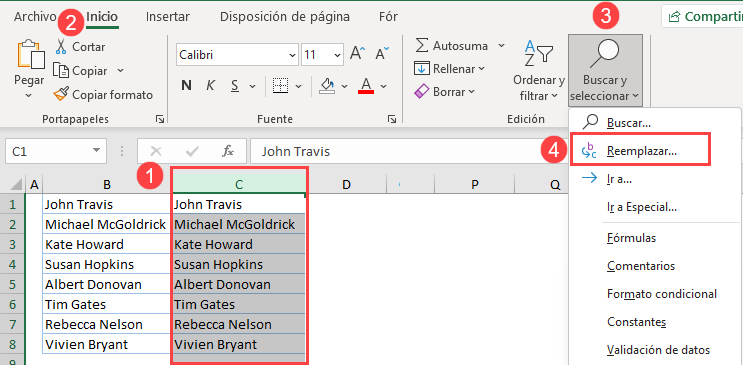The height and width of the screenshot is (365, 743).
Task: Toggle bold N formatting
Action: [x=186, y=86]
